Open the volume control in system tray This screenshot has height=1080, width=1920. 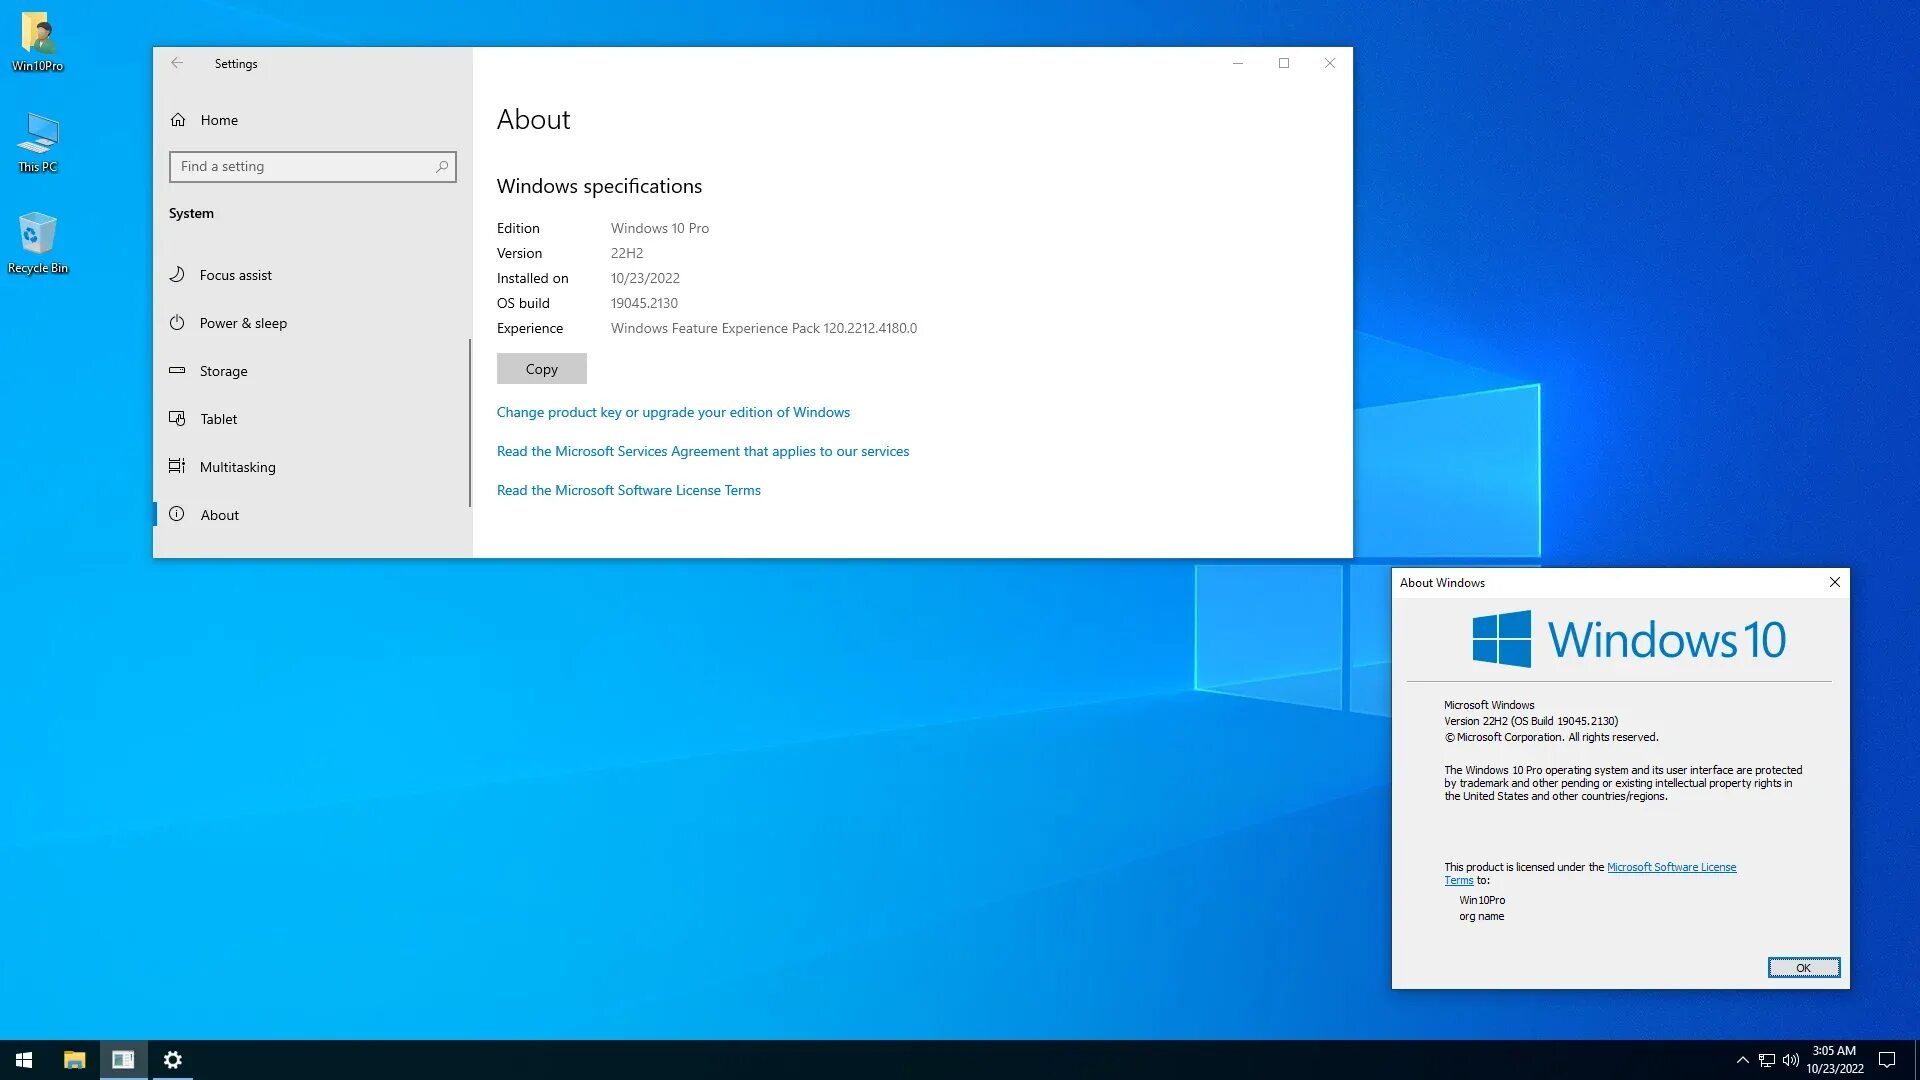click(x=1790, y=1060)
